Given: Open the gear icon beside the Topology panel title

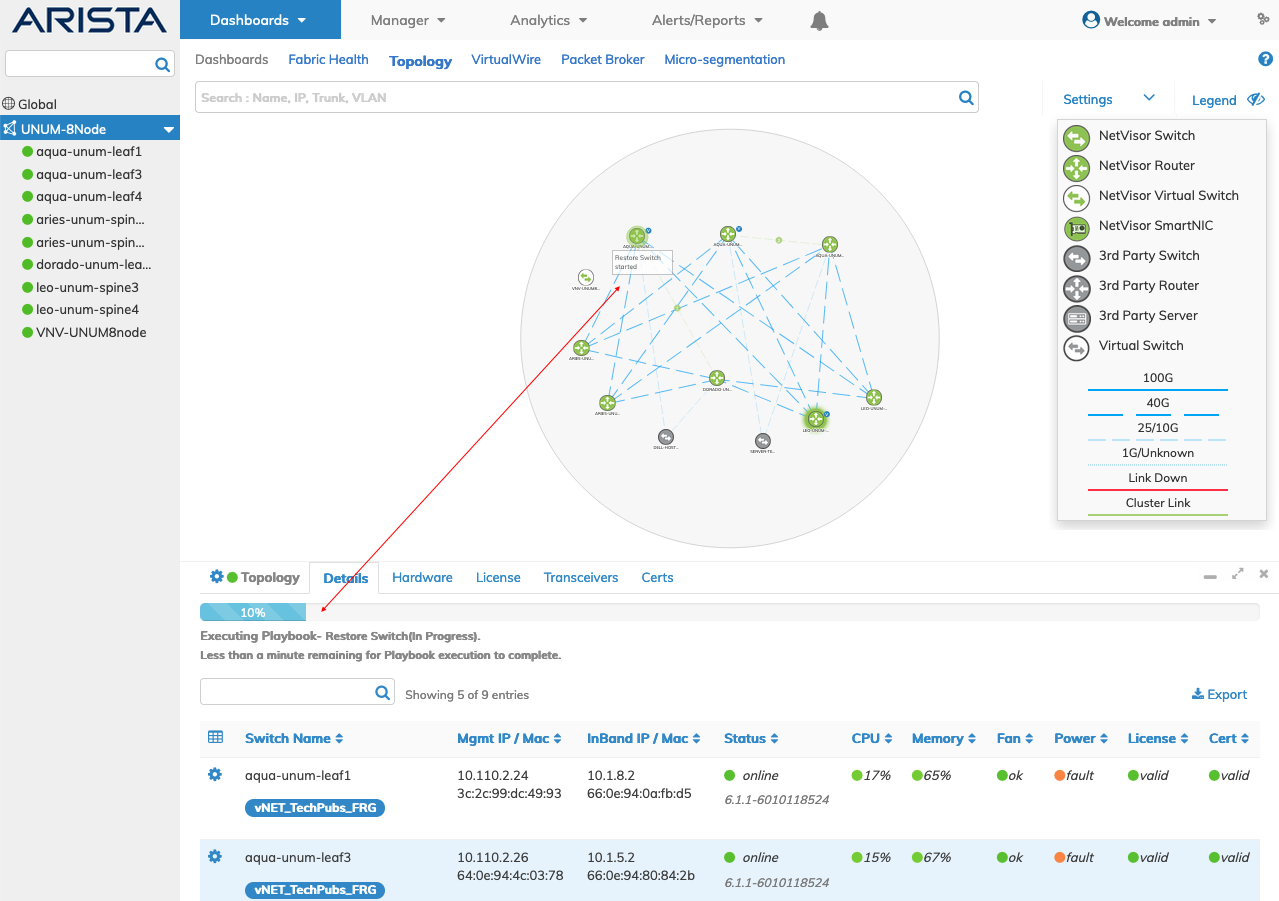Looking at the screenshot, I should 216,577.
